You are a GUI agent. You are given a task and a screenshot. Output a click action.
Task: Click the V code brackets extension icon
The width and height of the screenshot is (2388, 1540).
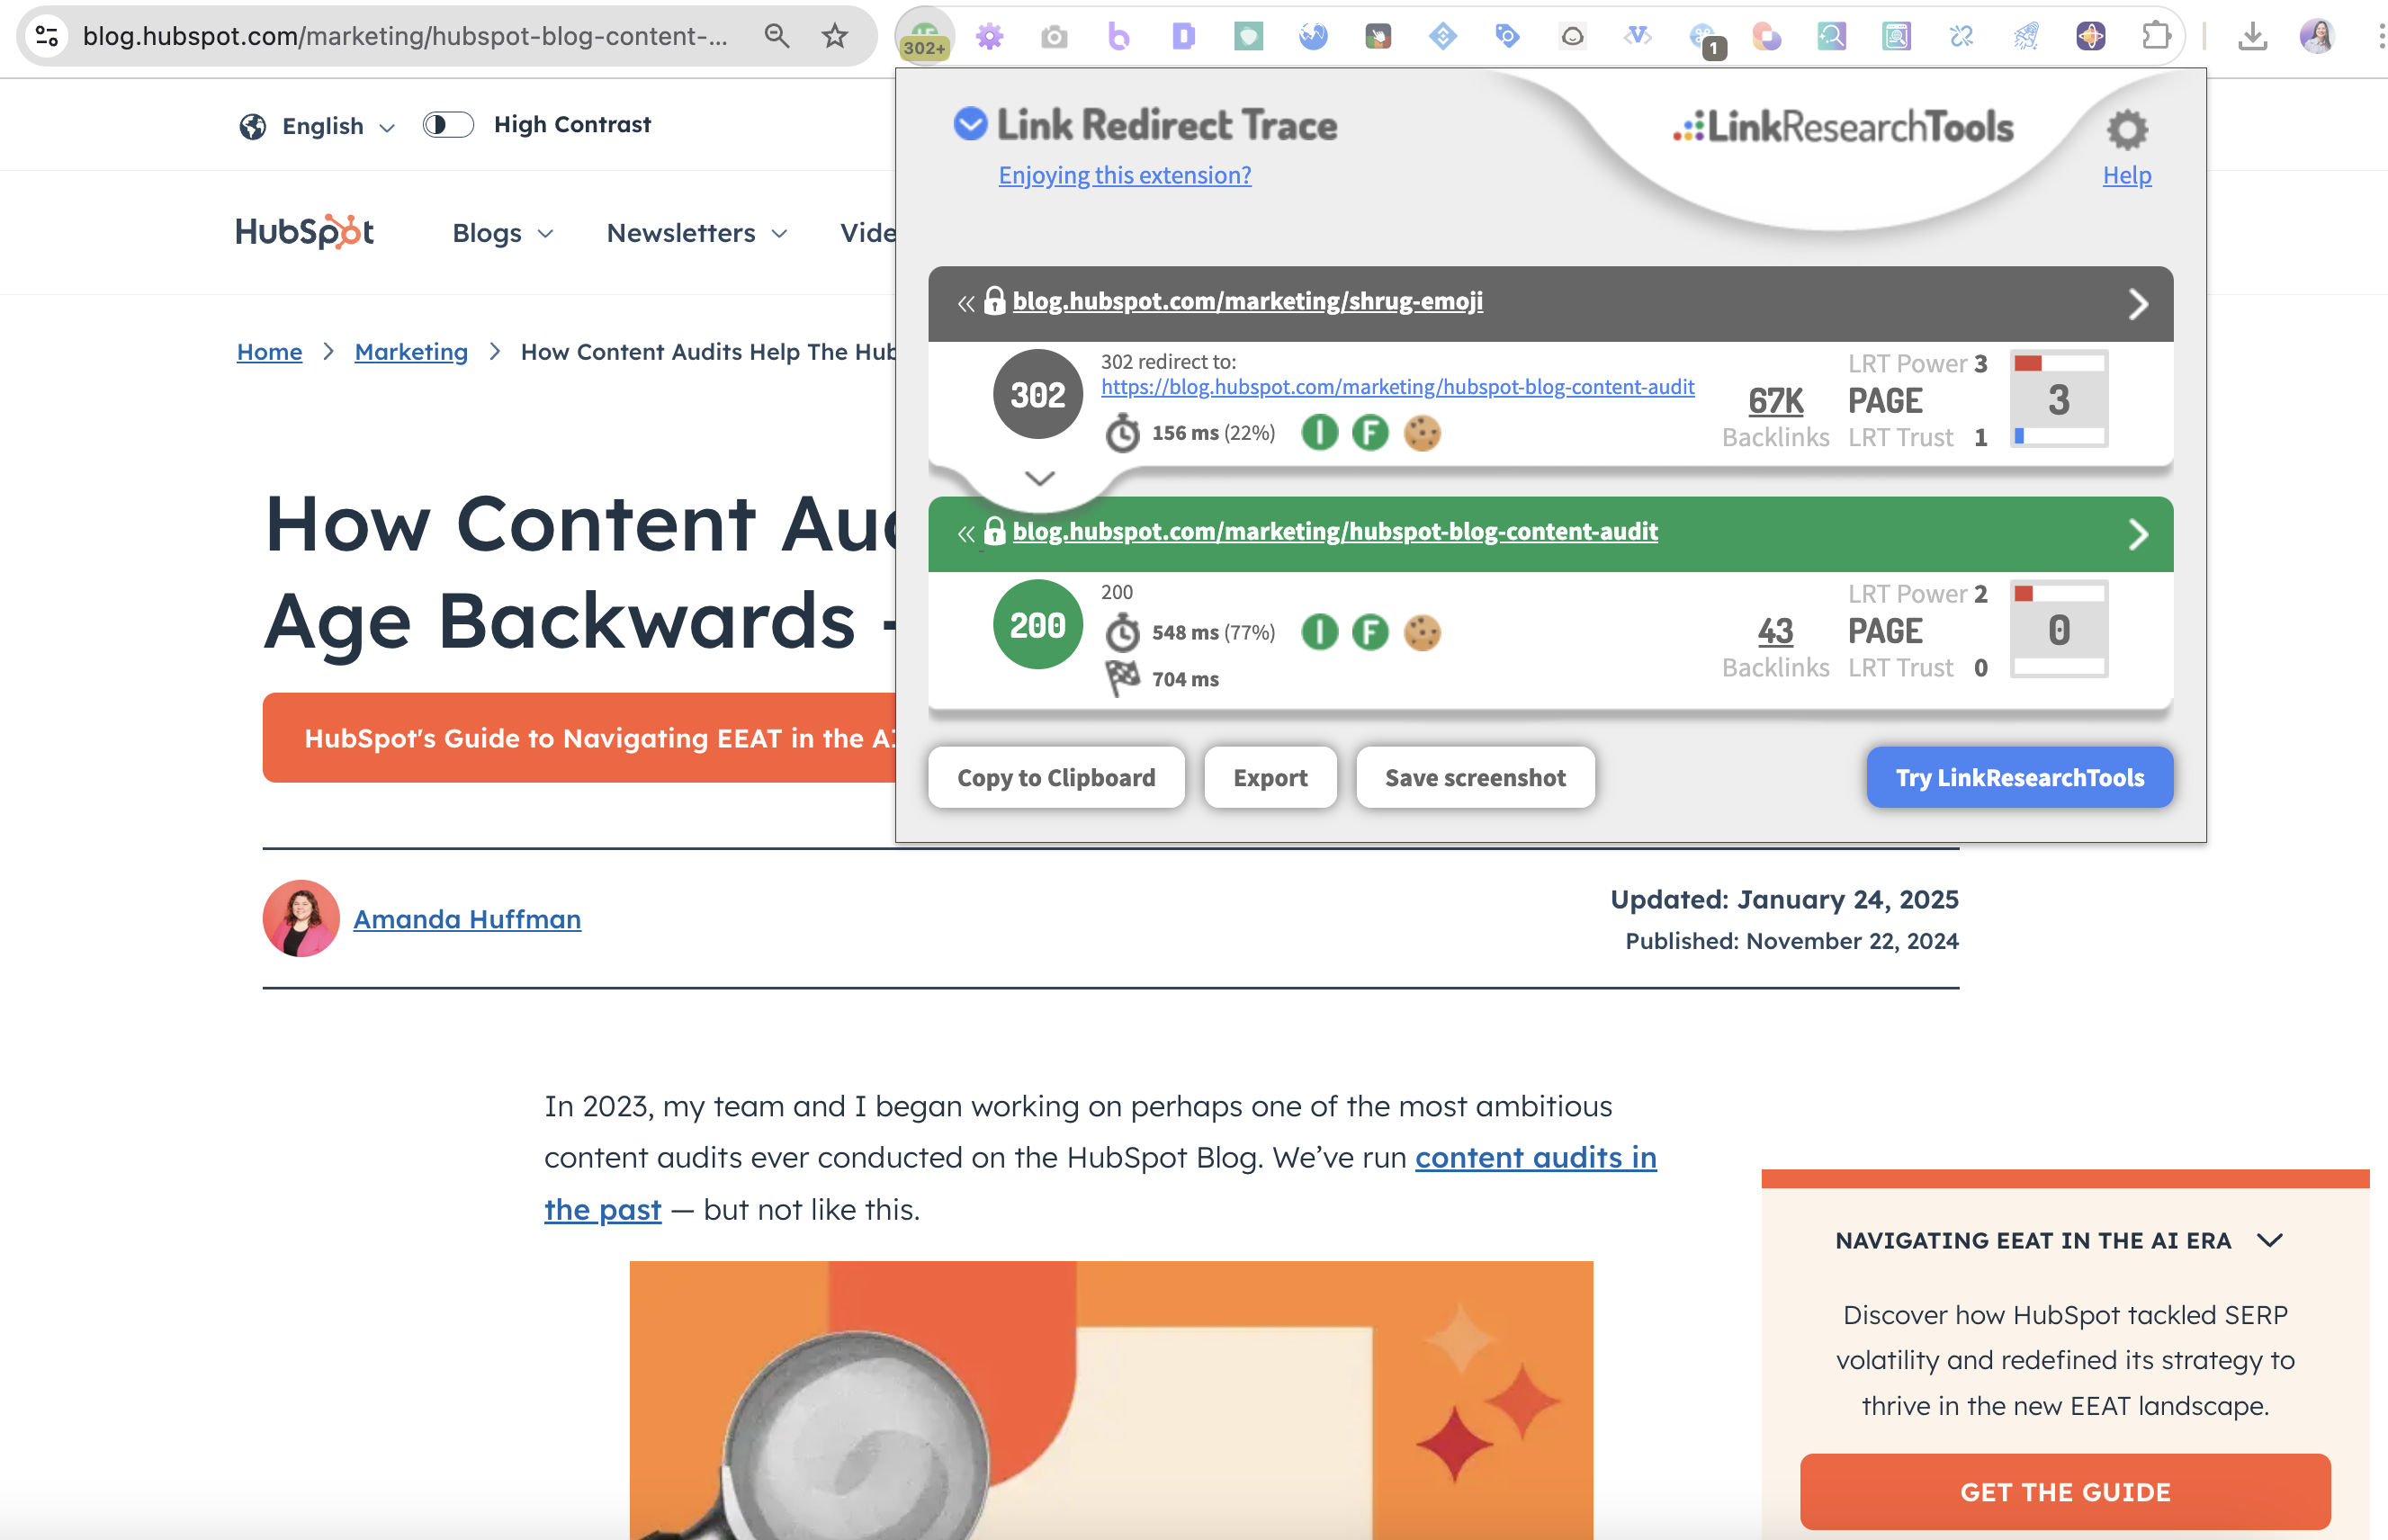click(x=1637, y=37)
